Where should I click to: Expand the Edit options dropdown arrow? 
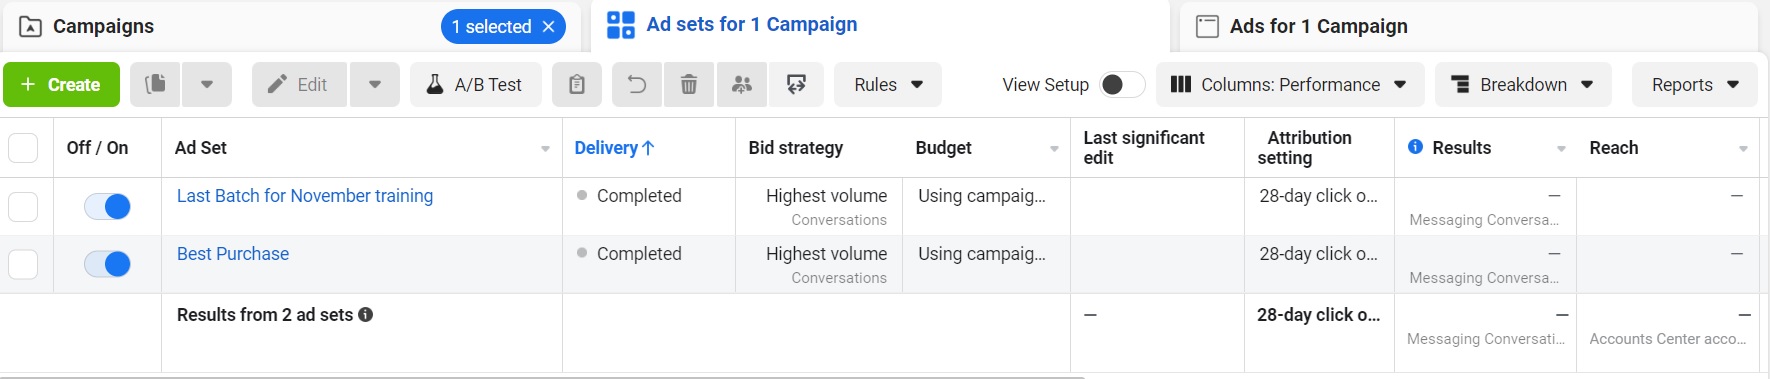[375, 85]
